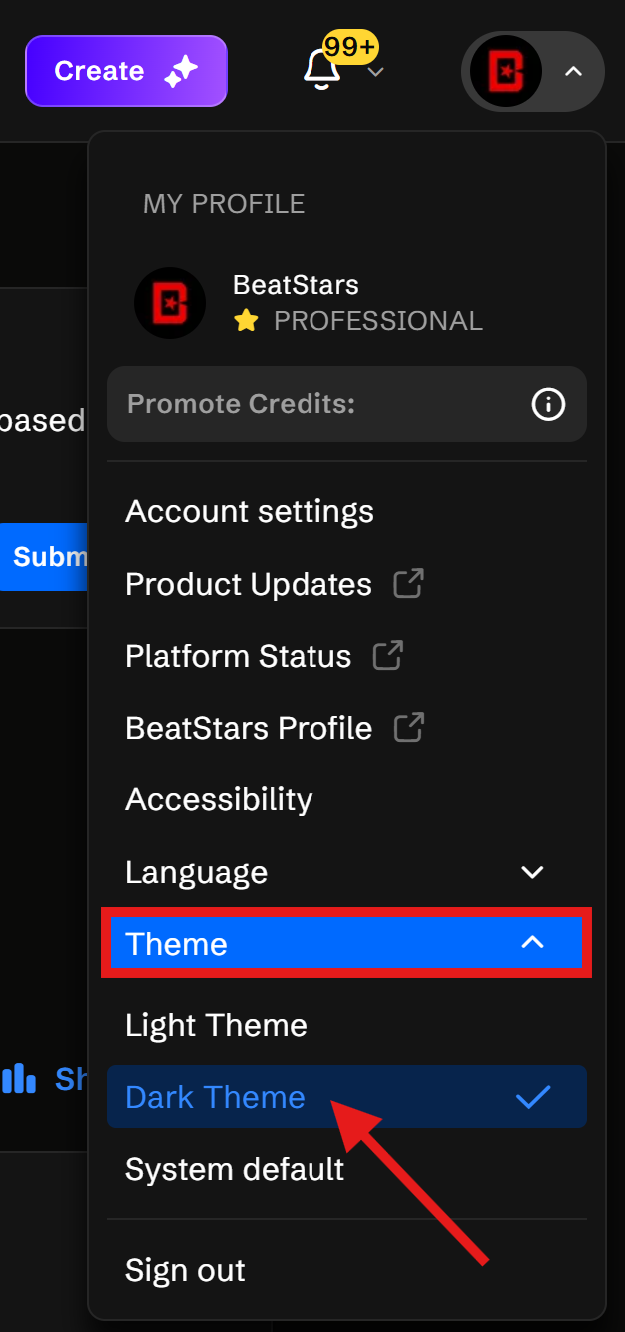Click the checkmark next to Dark Theme
This screenshot has width=625, height=1332.
click(533, 1097)
